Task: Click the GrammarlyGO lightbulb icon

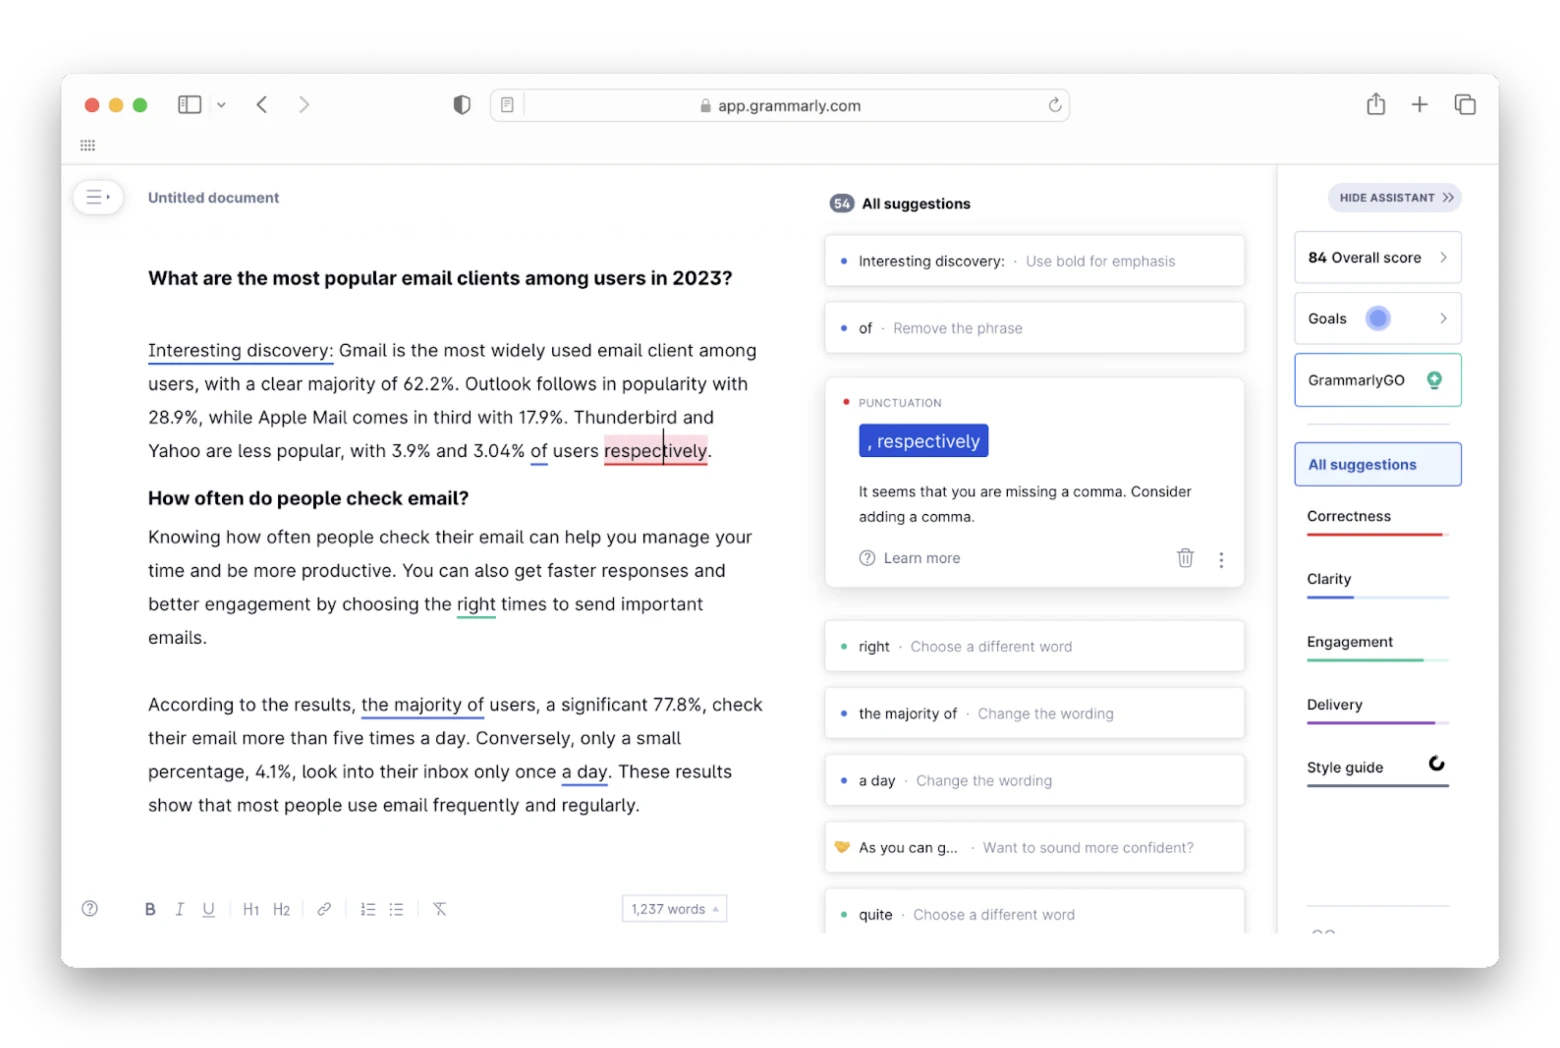Action: pyautogui.click(x=1434, y=380)
